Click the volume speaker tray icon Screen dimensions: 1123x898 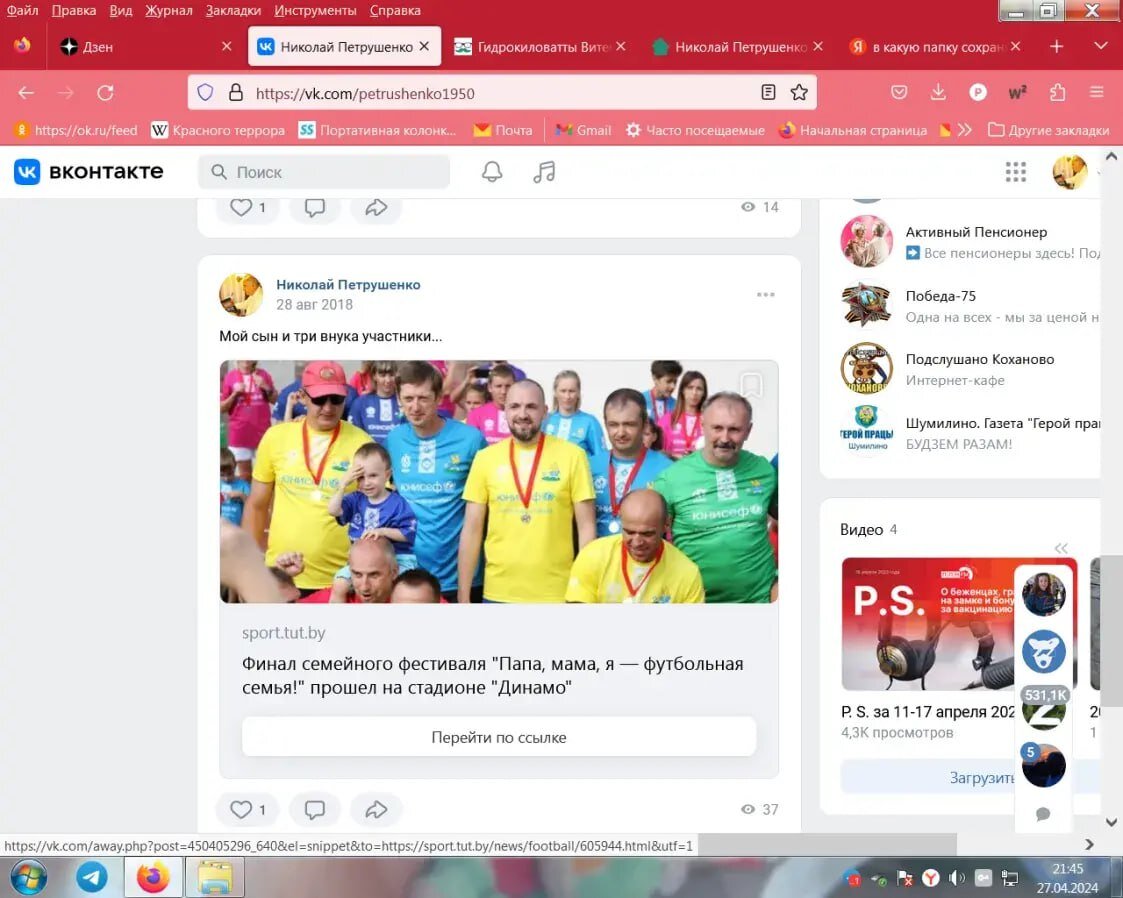[955, 877]
